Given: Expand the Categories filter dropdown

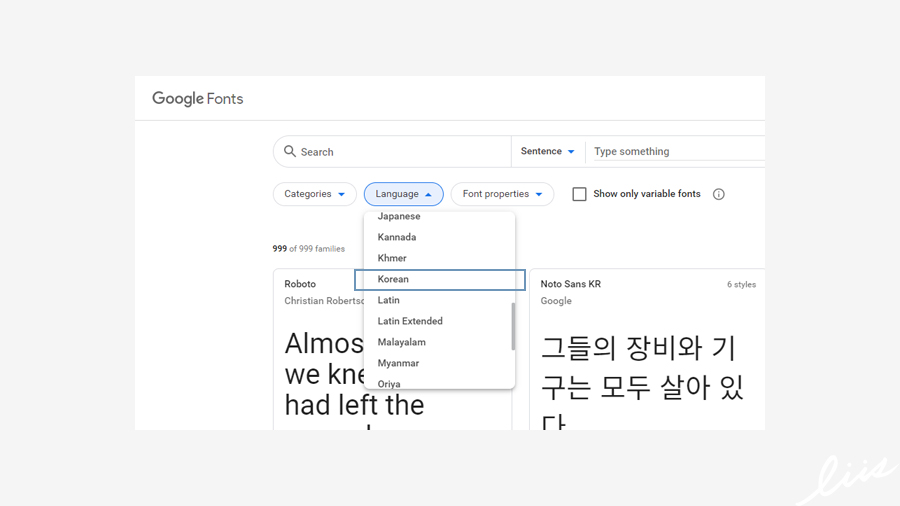Looking at the screenshot, I should tap(315, 194).
